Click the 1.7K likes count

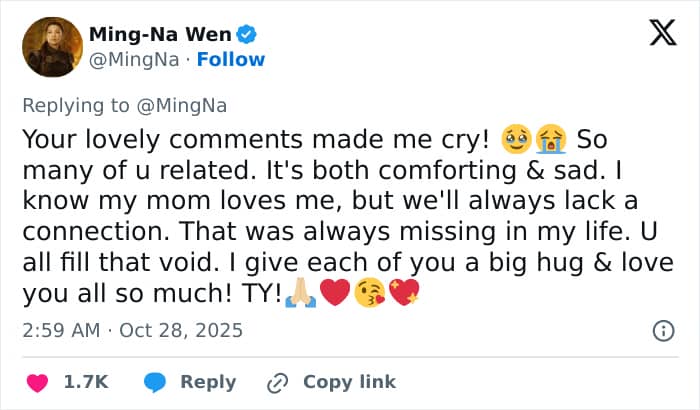(86, 382)
